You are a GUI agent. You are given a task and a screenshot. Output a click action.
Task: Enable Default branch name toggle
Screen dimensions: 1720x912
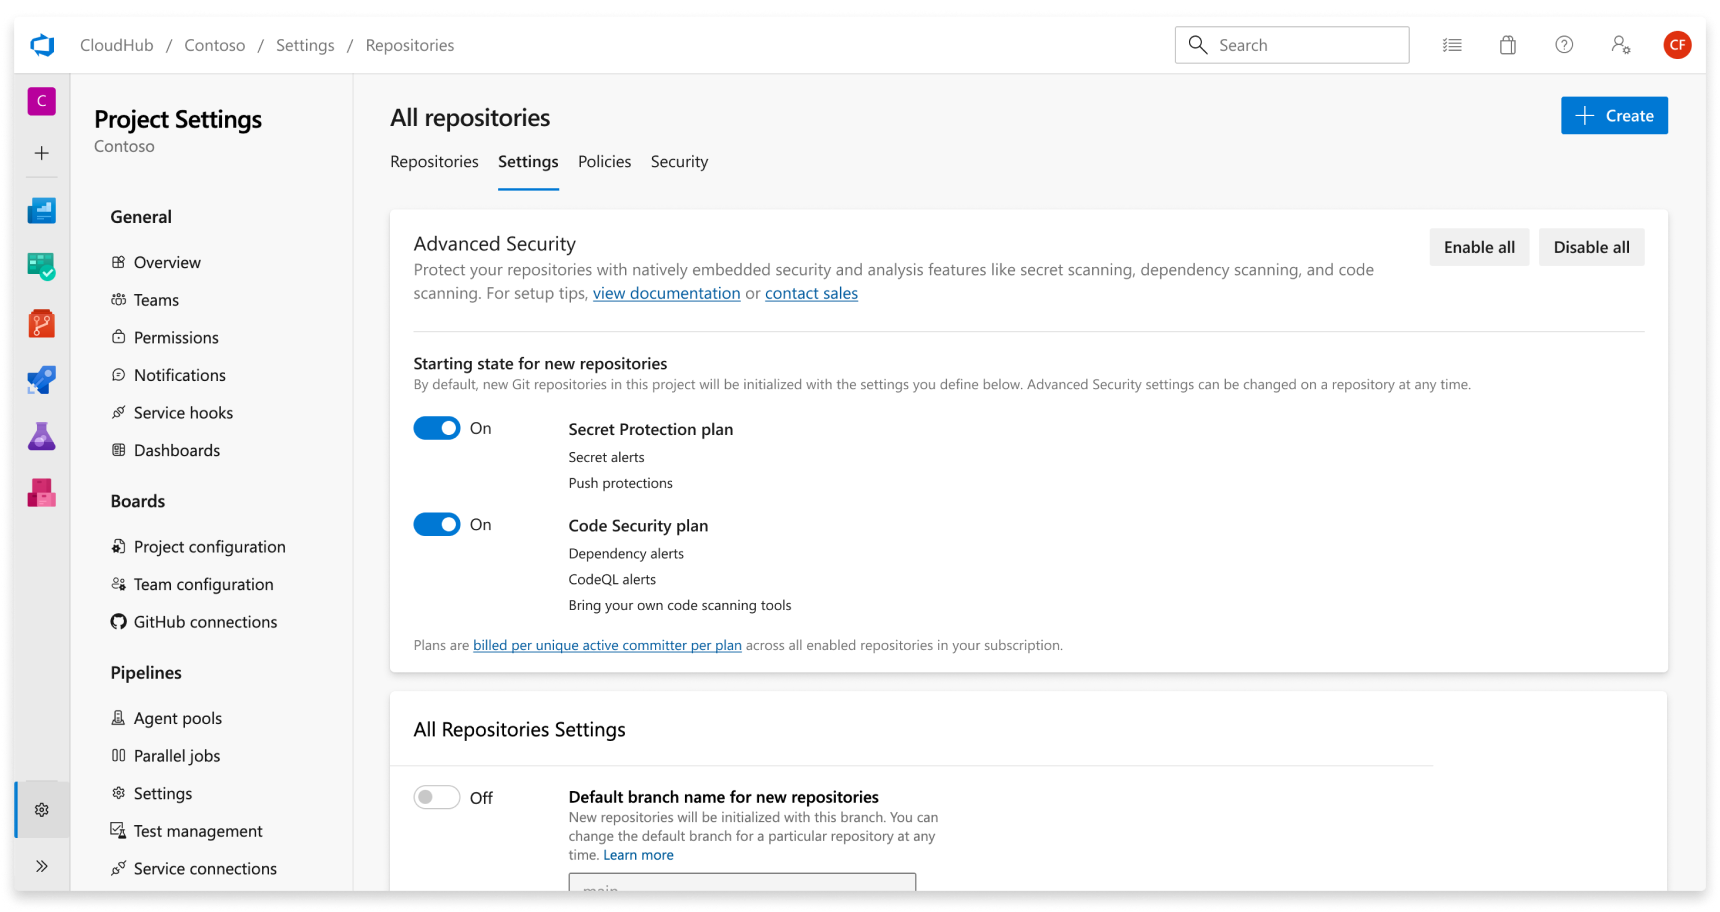coord(437,797)
